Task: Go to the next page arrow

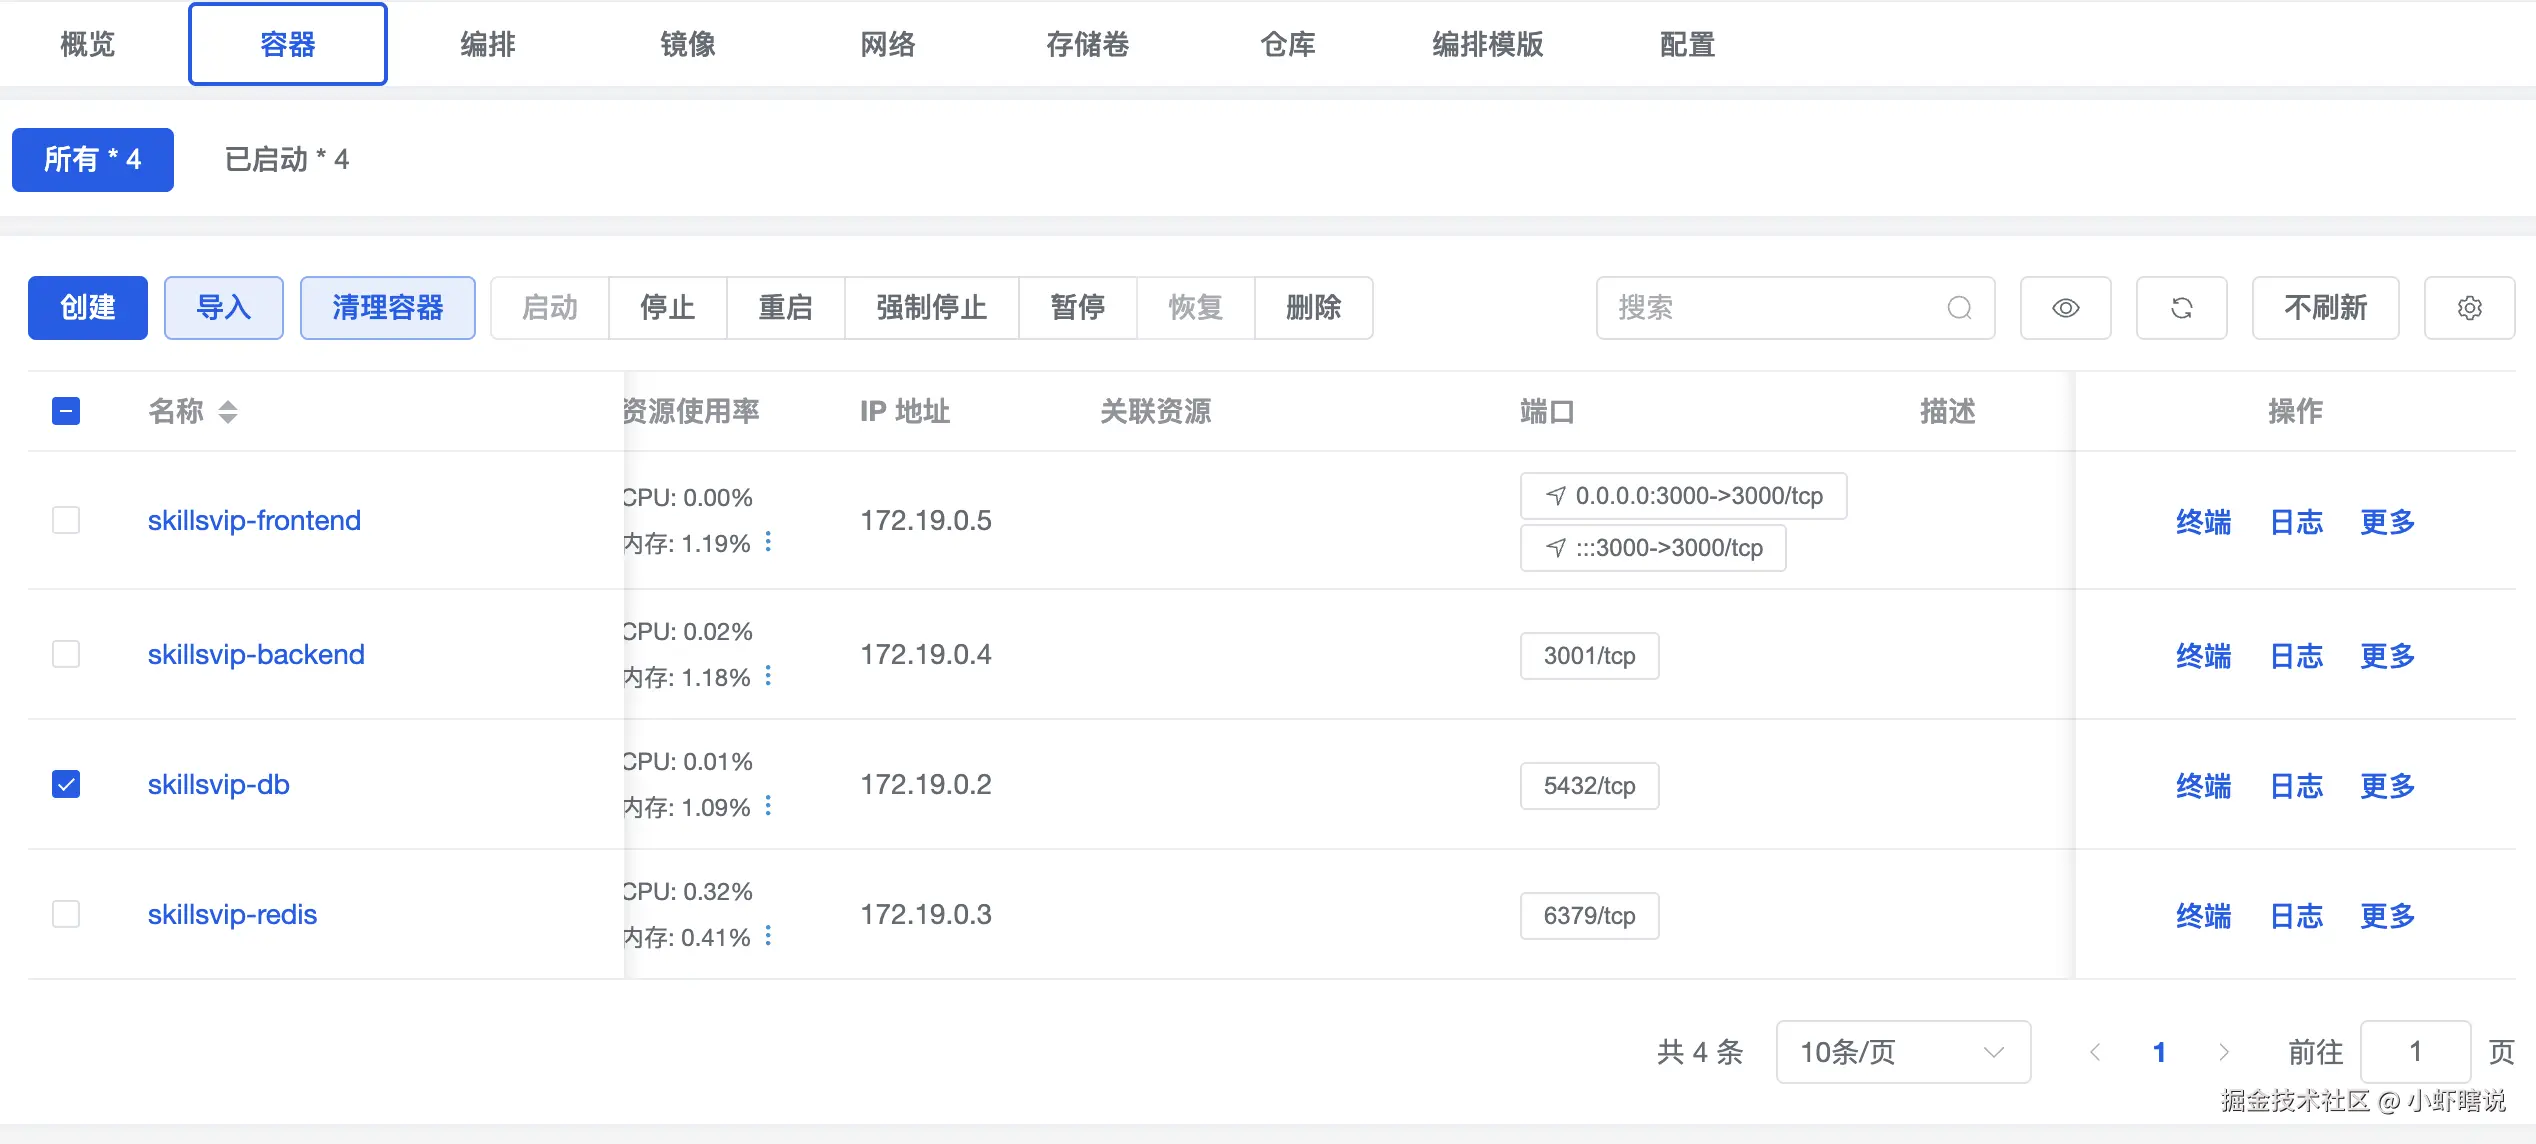Action: pyautogui.click(x=2223, y=1052)
